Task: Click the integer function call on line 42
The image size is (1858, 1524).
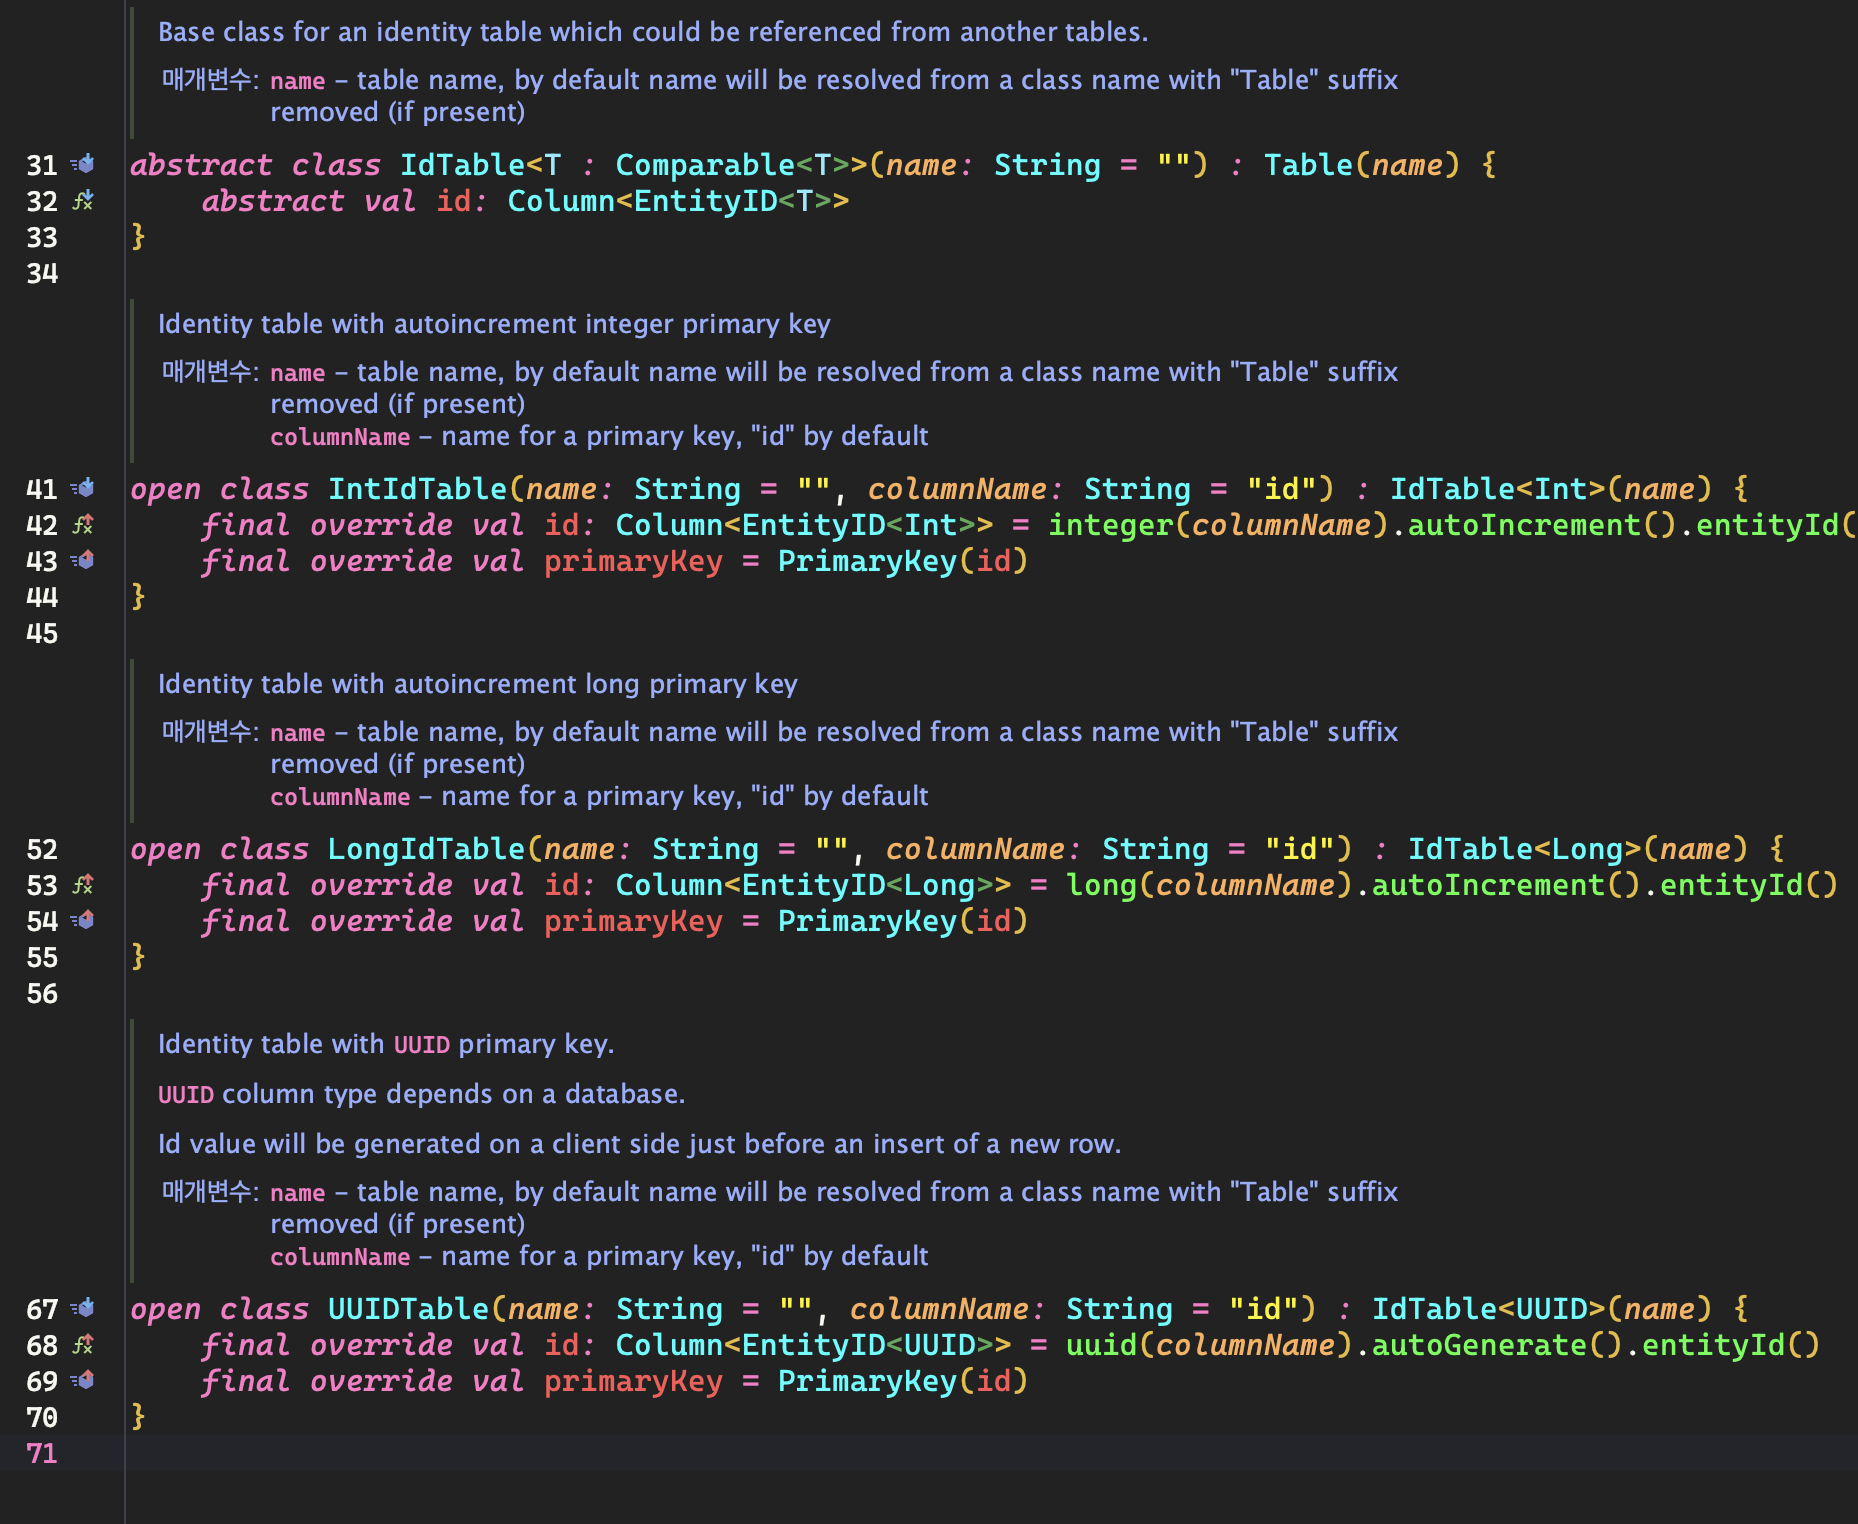Action: click(x=1110, y=525)
